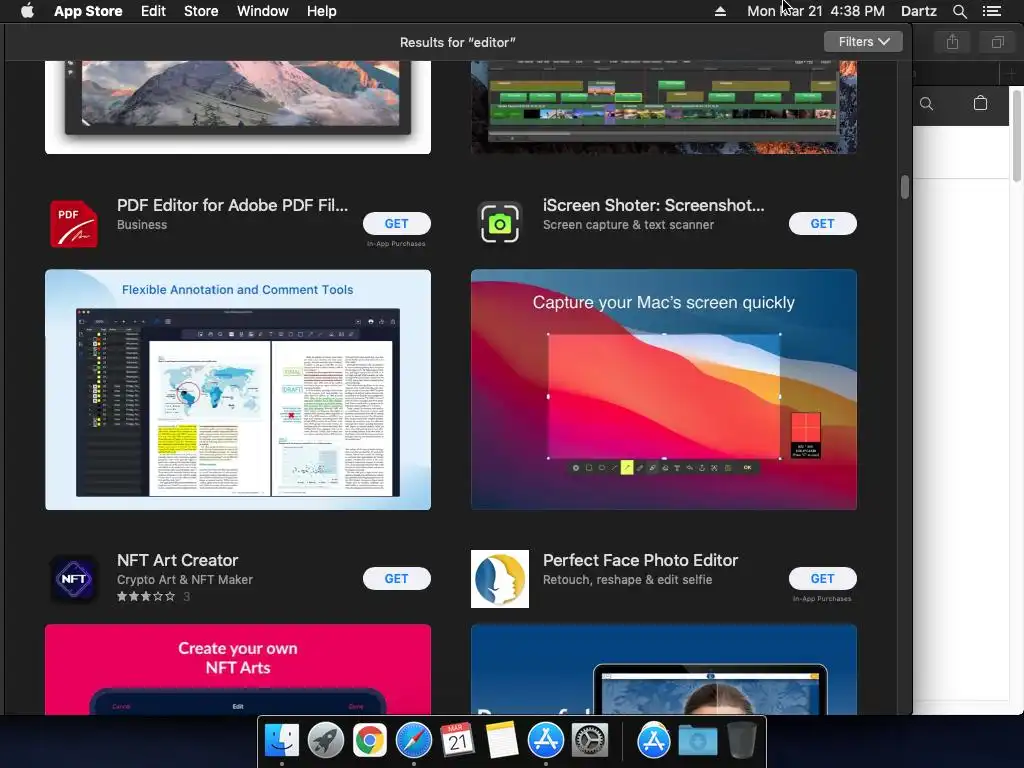Open the Window menu
The height and width of the screenshot is (768, 1024).
tap(263, 11)
